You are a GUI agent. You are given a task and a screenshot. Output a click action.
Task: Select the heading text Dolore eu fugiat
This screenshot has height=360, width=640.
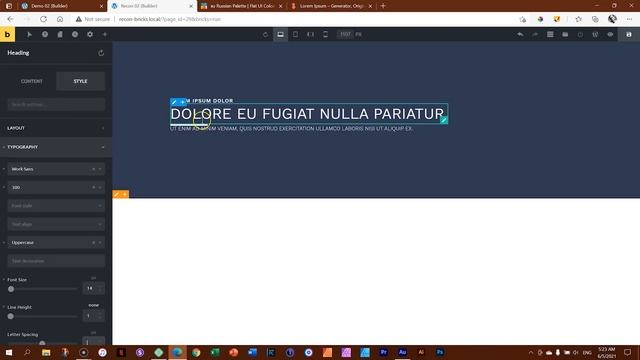307,114
